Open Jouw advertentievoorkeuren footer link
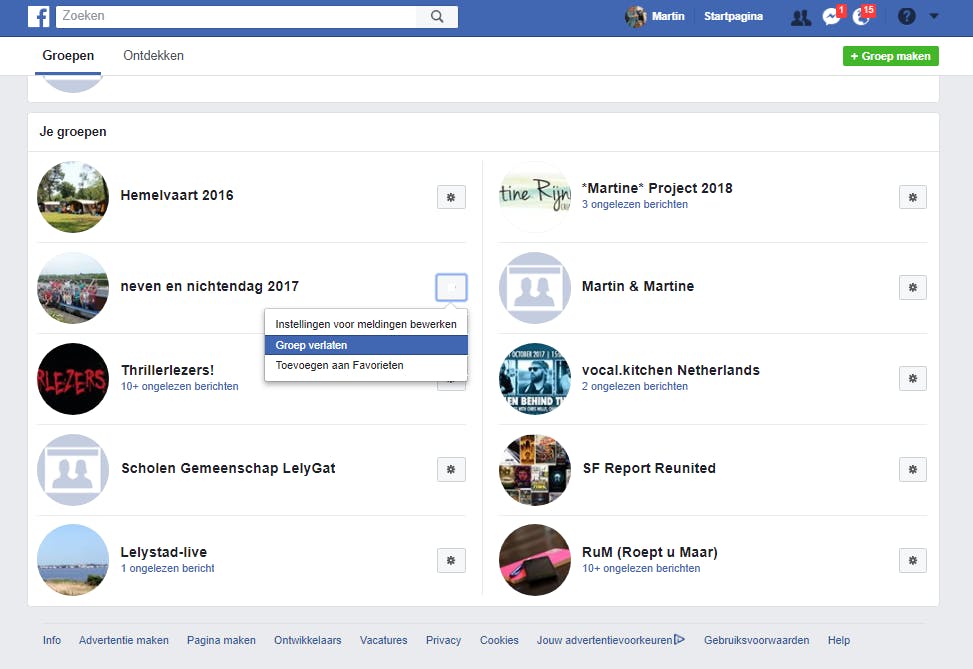This screenshot has height=669, width=973. 611,640
